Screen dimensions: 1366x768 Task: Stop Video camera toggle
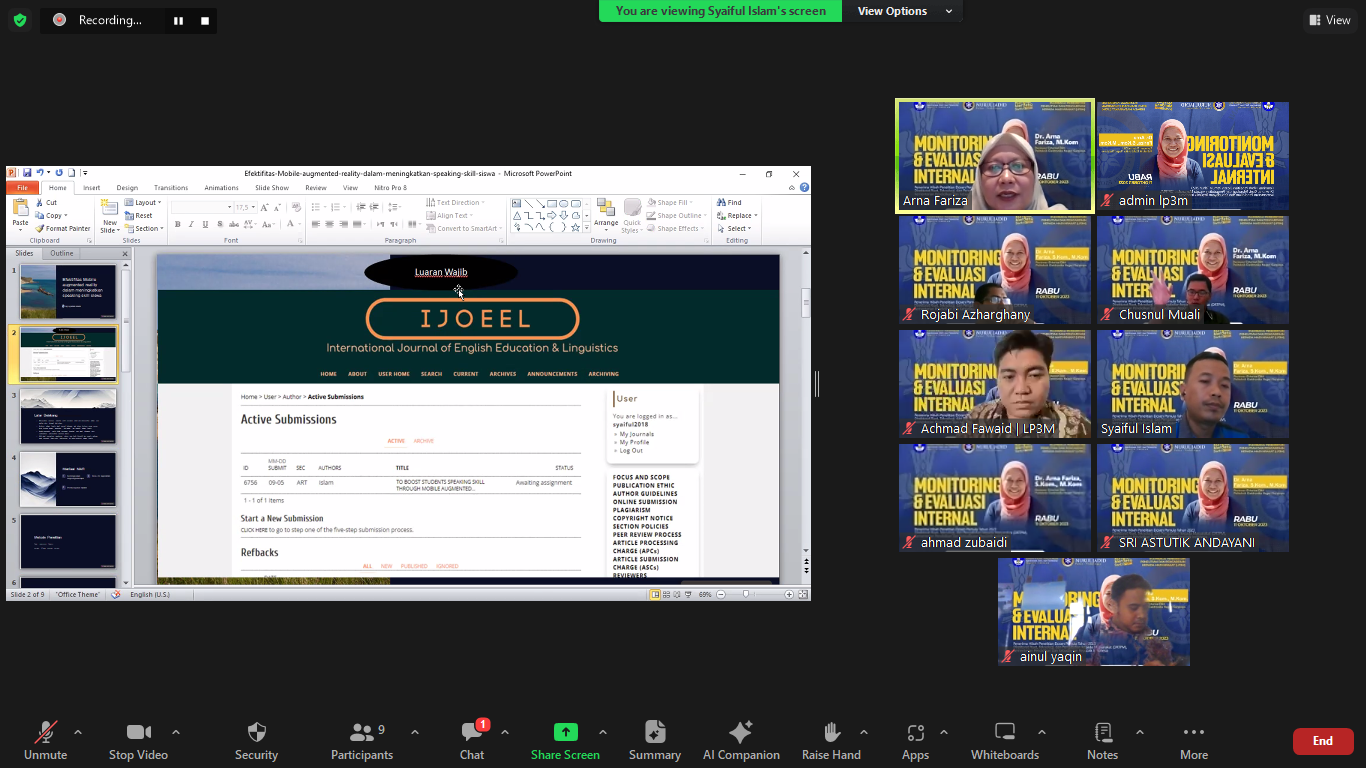138,733
